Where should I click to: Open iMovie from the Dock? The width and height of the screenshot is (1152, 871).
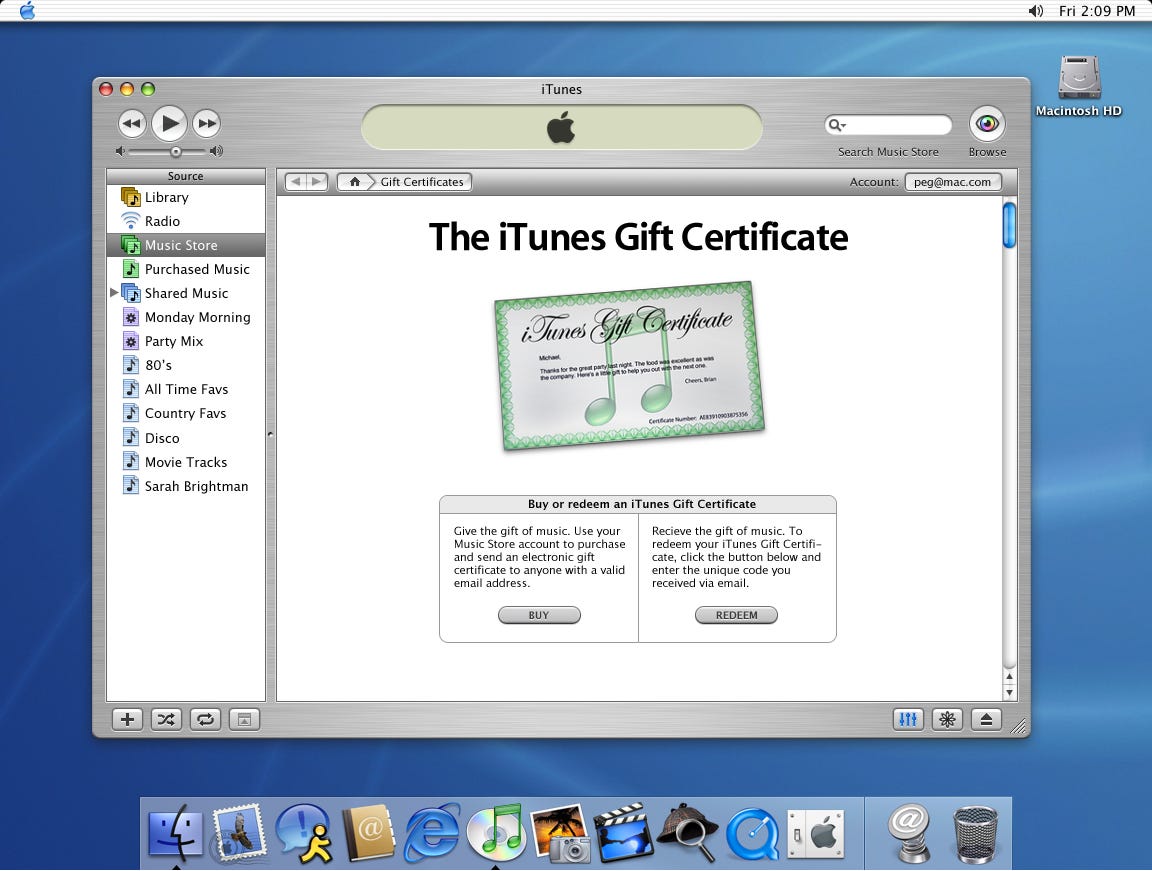[623, 832]
